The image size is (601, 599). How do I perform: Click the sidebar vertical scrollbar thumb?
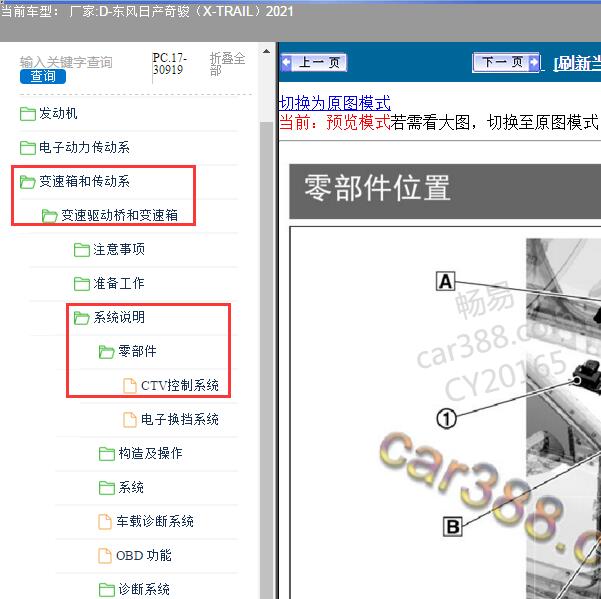(x=266, y=359)
